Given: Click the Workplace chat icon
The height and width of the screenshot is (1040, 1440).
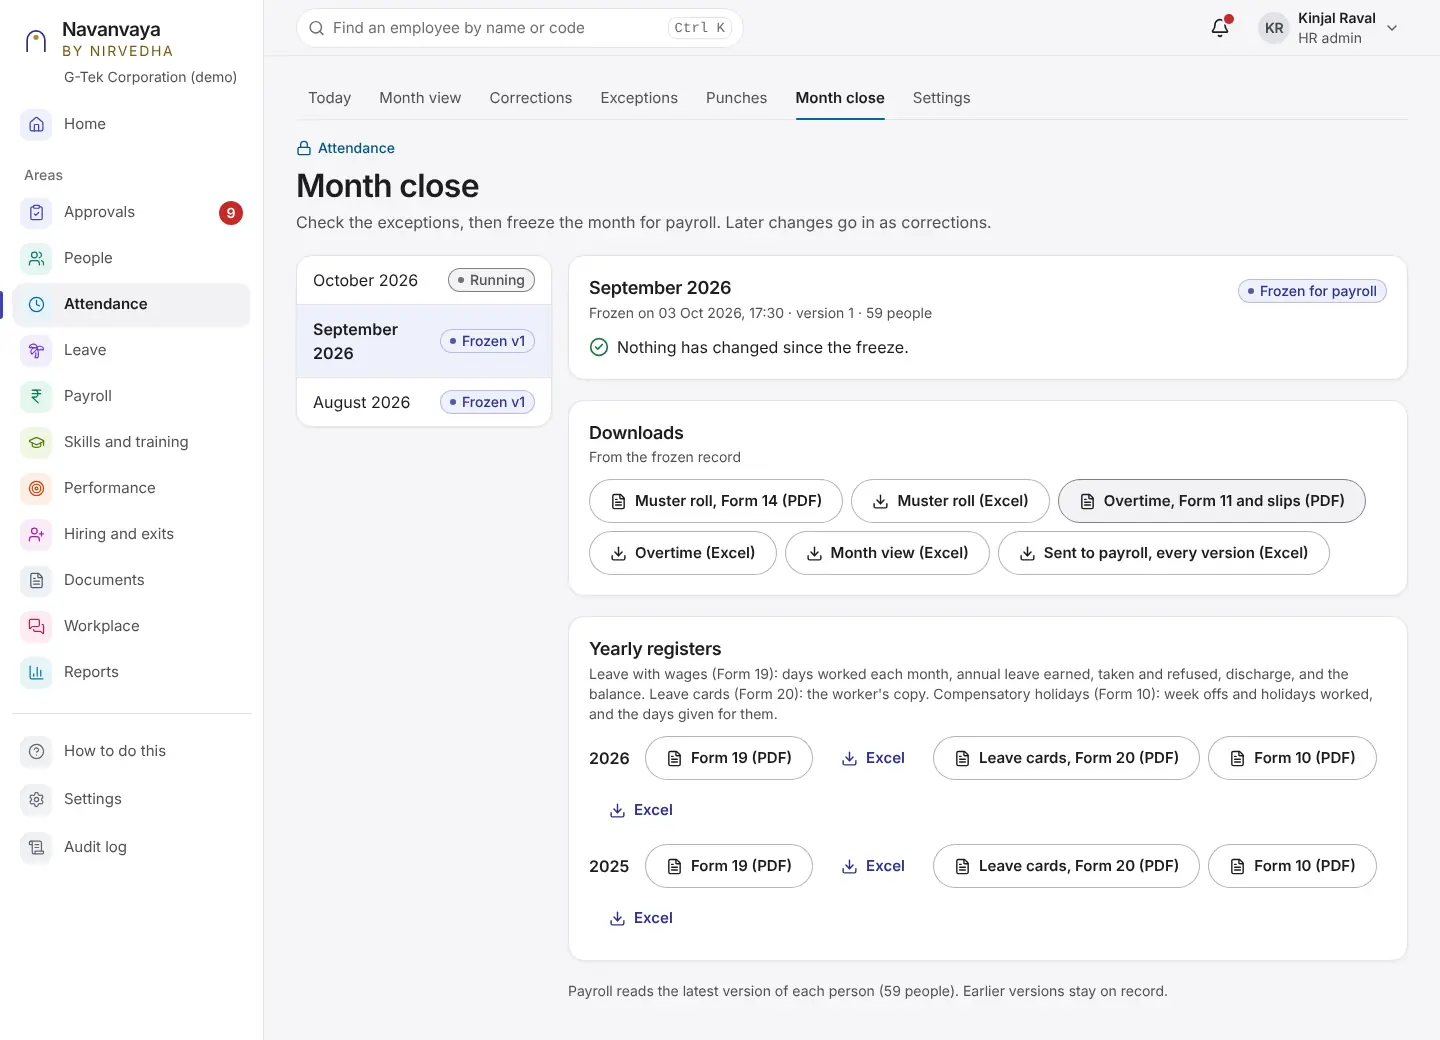Looking at the screenshot, I should (37, 626).
